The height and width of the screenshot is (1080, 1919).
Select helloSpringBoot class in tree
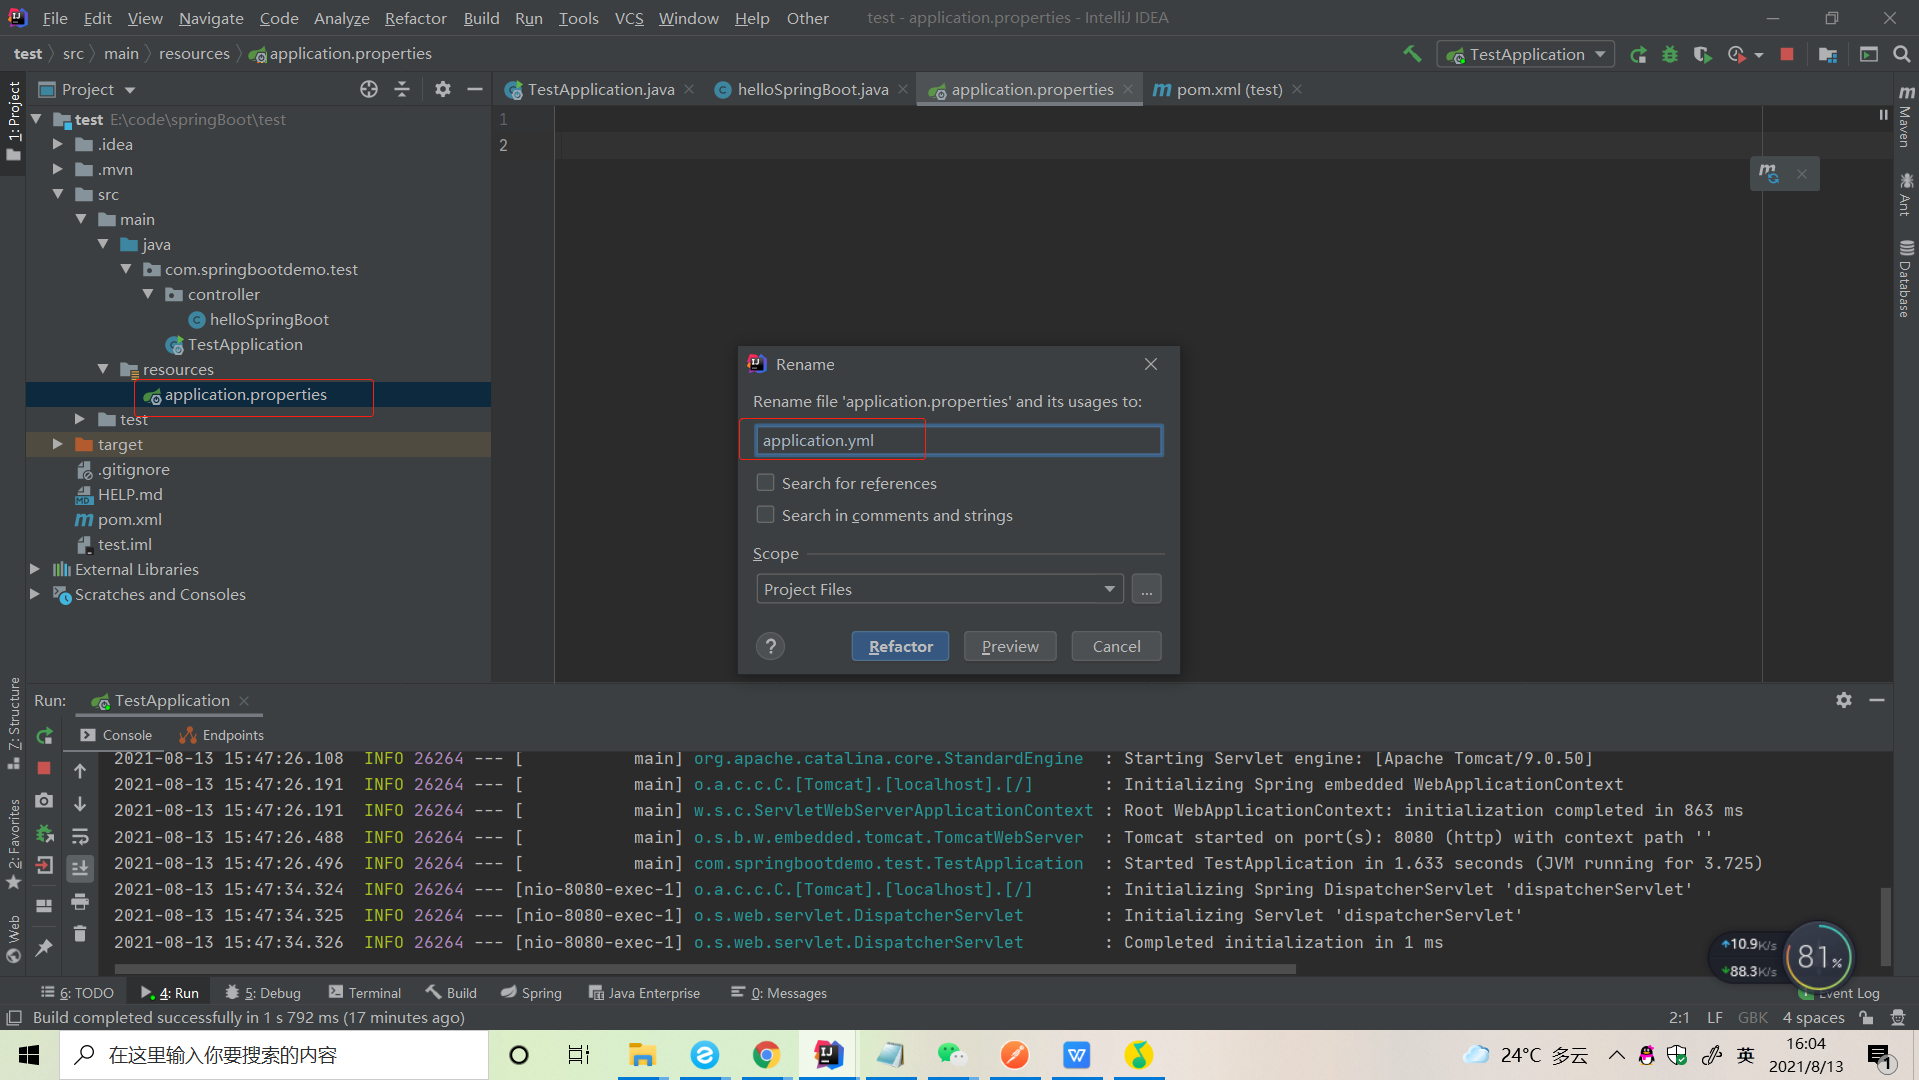pyautogui.click(x=258, y=319)
